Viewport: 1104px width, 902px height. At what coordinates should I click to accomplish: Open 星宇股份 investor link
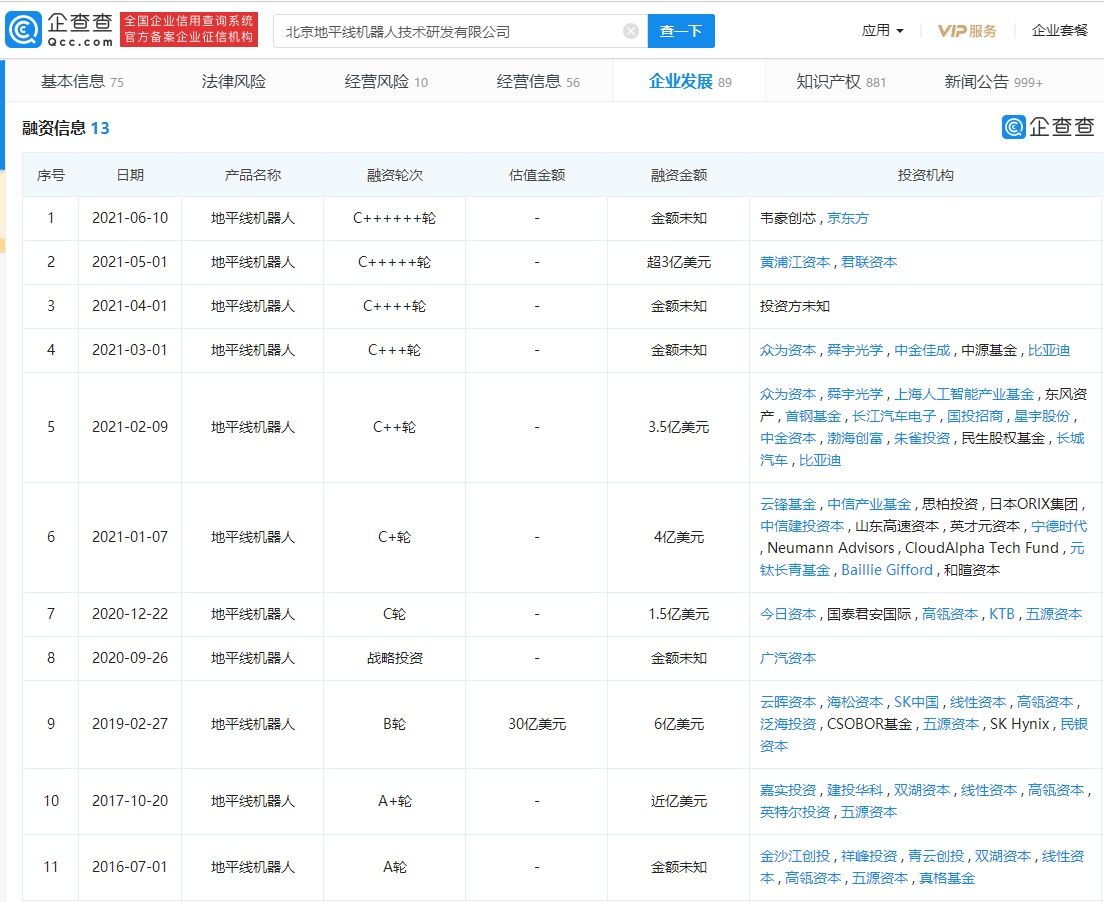click(1041, 416)
